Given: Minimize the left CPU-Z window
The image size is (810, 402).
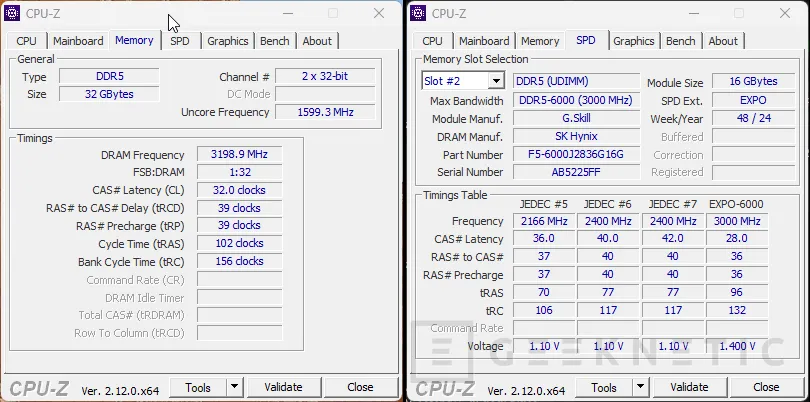Looking at the screenshot, I should coord(288,13).
